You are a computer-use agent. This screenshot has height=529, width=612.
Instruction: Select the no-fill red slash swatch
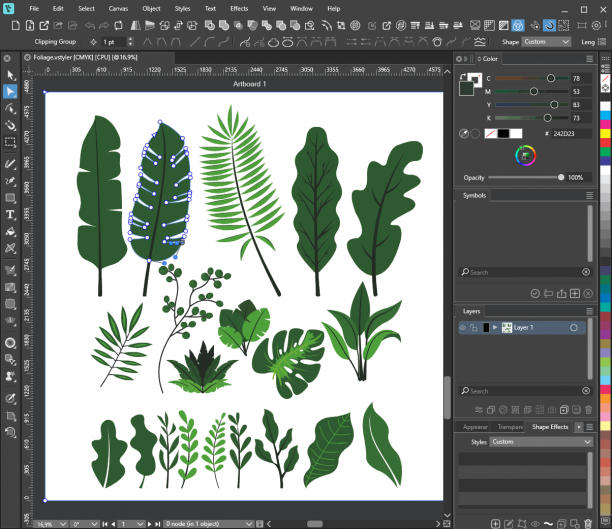click(x=490, y=134)
